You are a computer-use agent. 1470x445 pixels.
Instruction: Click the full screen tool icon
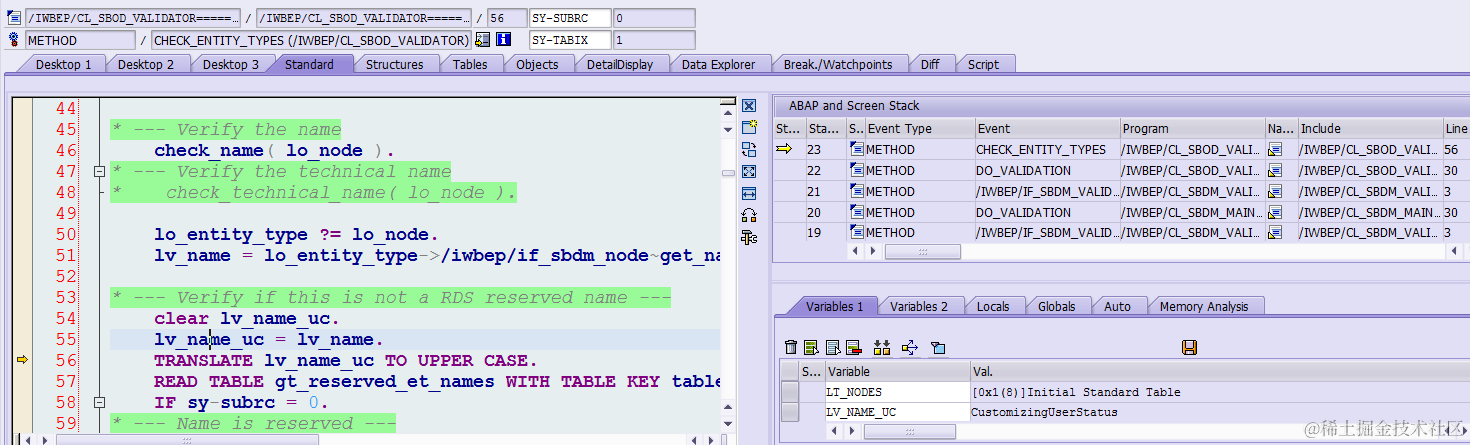[x=749, y=172]
